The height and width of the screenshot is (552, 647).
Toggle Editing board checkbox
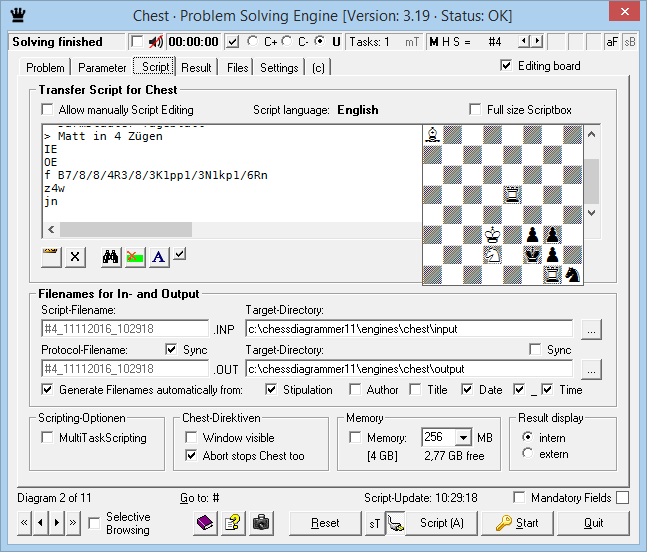point(506,66)
